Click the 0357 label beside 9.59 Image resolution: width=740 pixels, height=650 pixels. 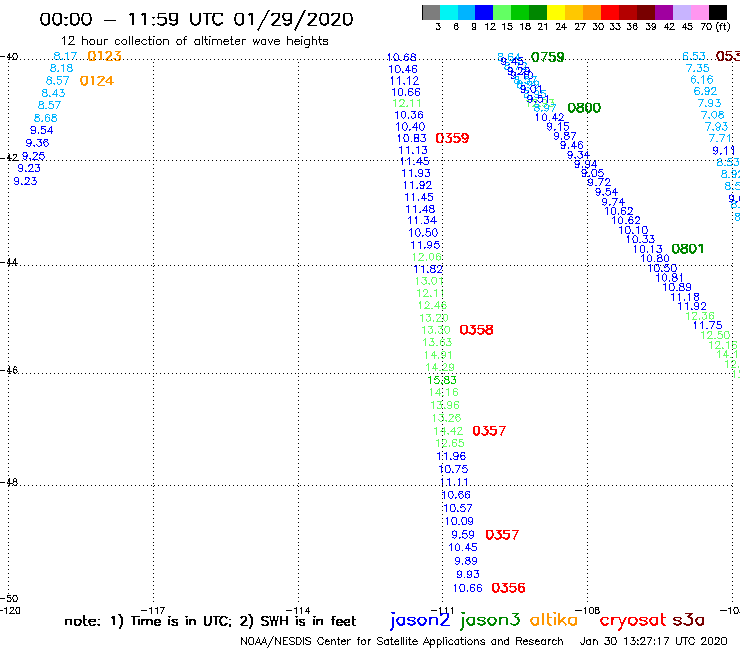coord(502,535)
